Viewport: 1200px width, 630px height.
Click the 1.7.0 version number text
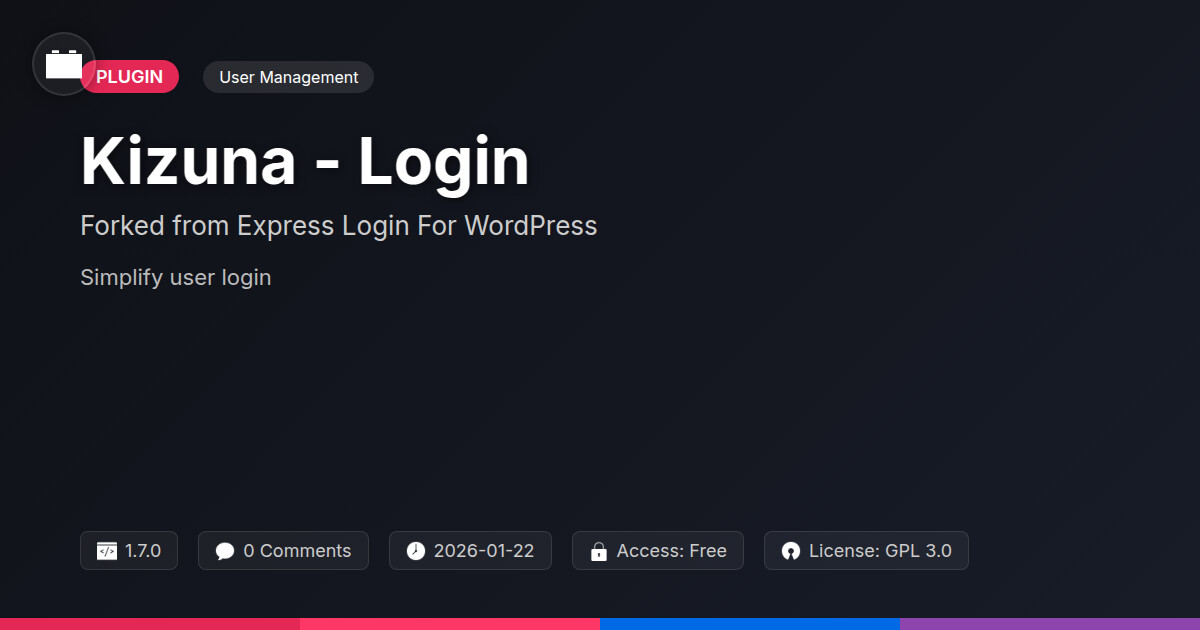(143, 551)
